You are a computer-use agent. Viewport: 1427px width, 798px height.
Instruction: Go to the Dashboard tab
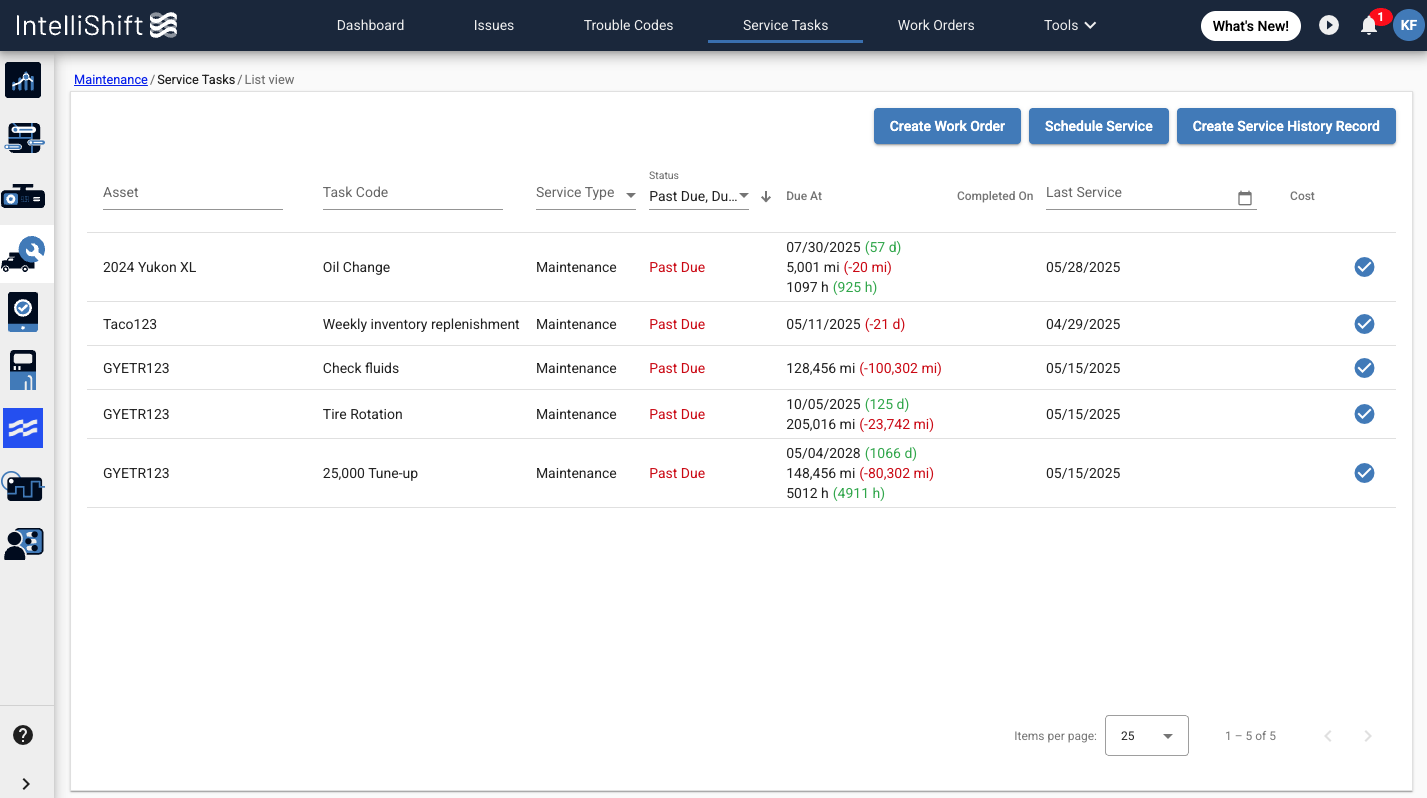click(370, 26)
